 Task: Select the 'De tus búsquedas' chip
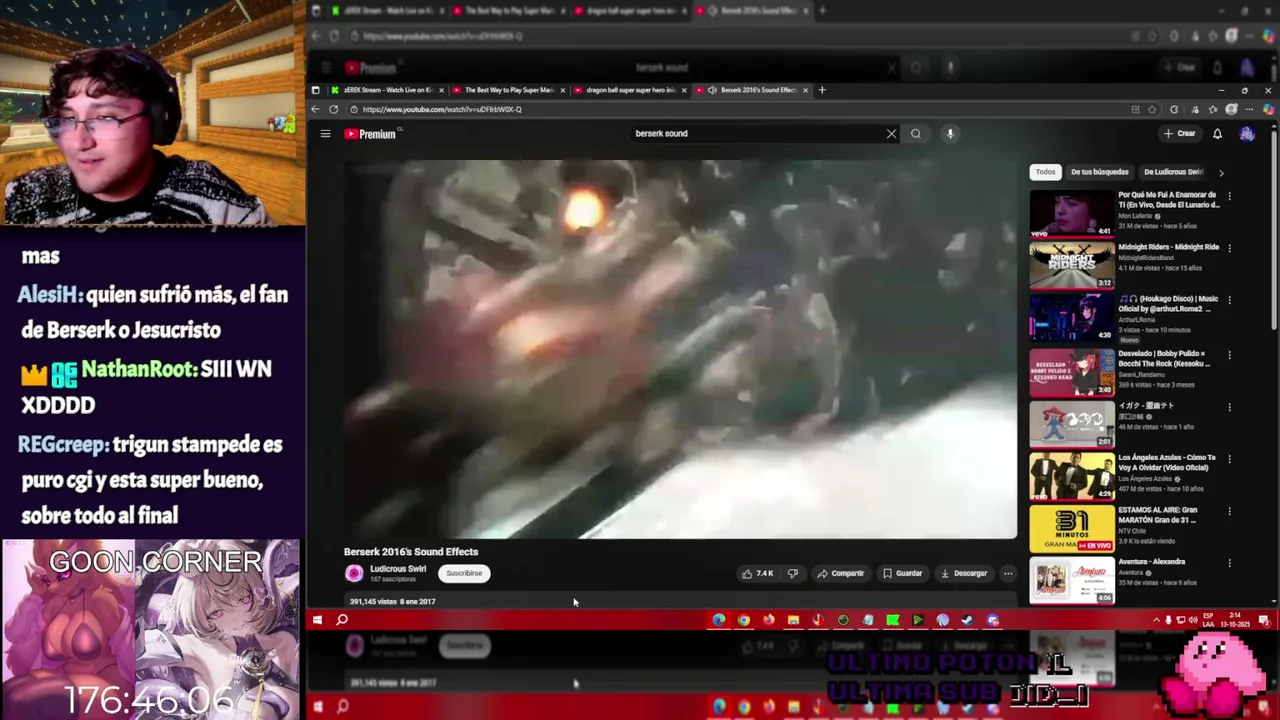(x=1099, y=172)
